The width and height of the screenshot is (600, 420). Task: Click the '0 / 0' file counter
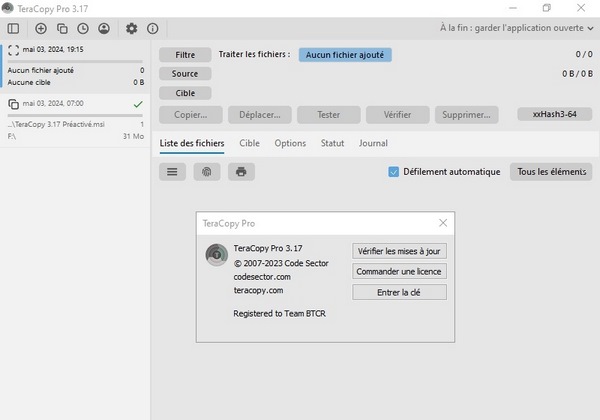pos(584,54)
